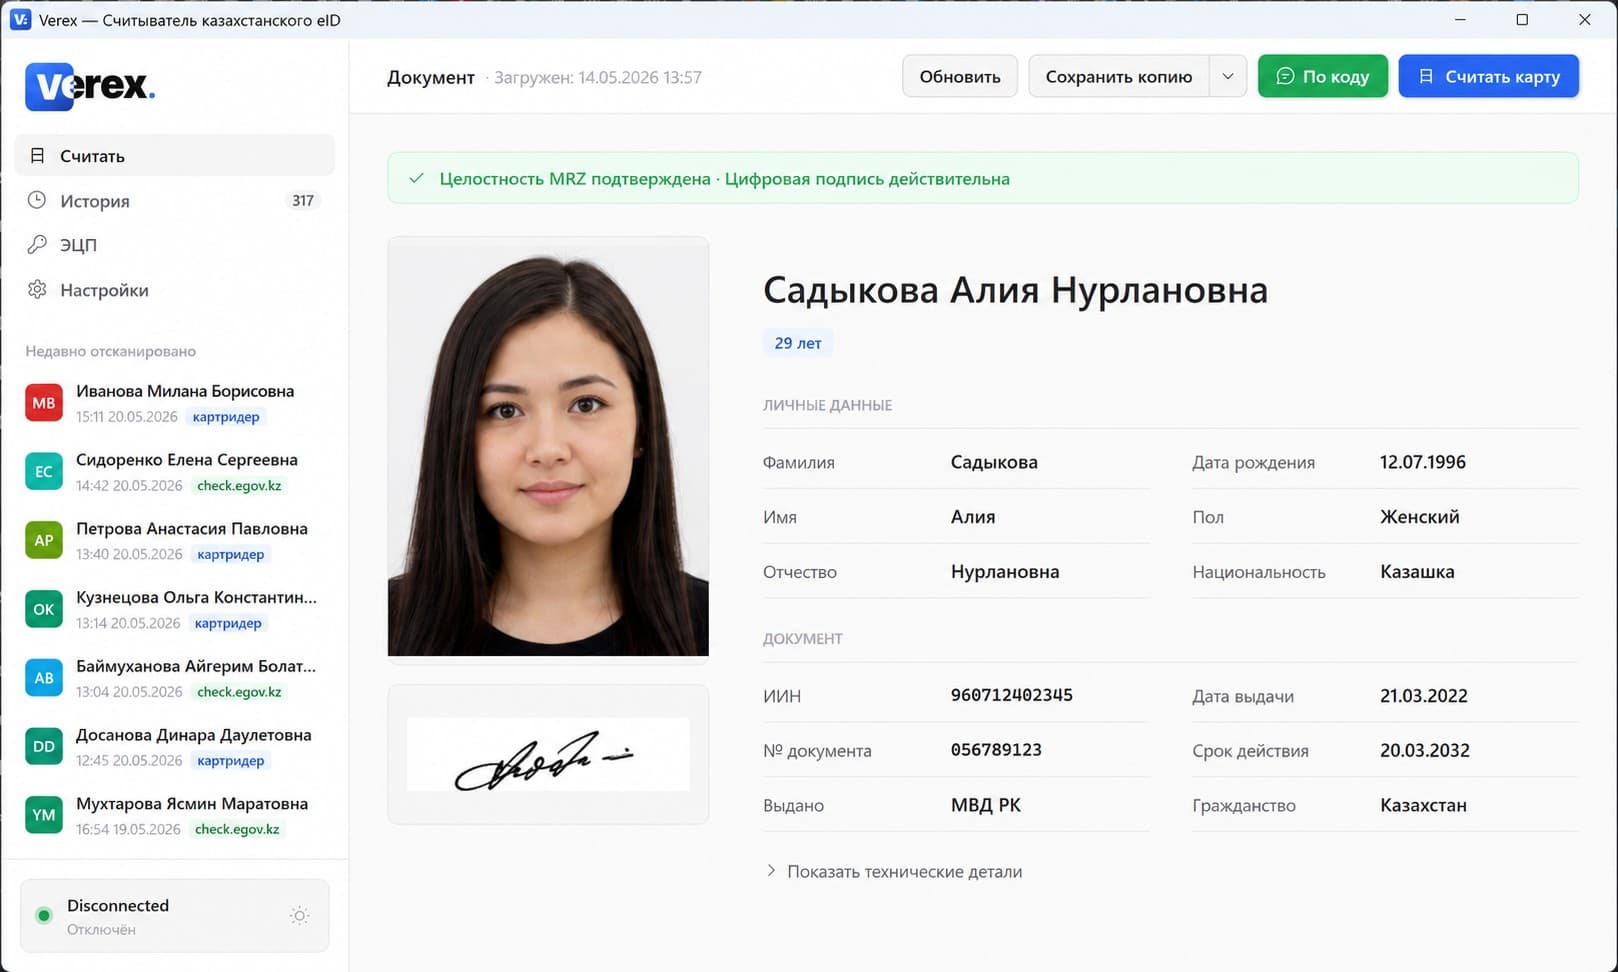The height and width of the screenshot is (972, 1618).
Task: Click the DD avatar for Досанова Динара
Action: pyautogui.click(x=44, y=746)
